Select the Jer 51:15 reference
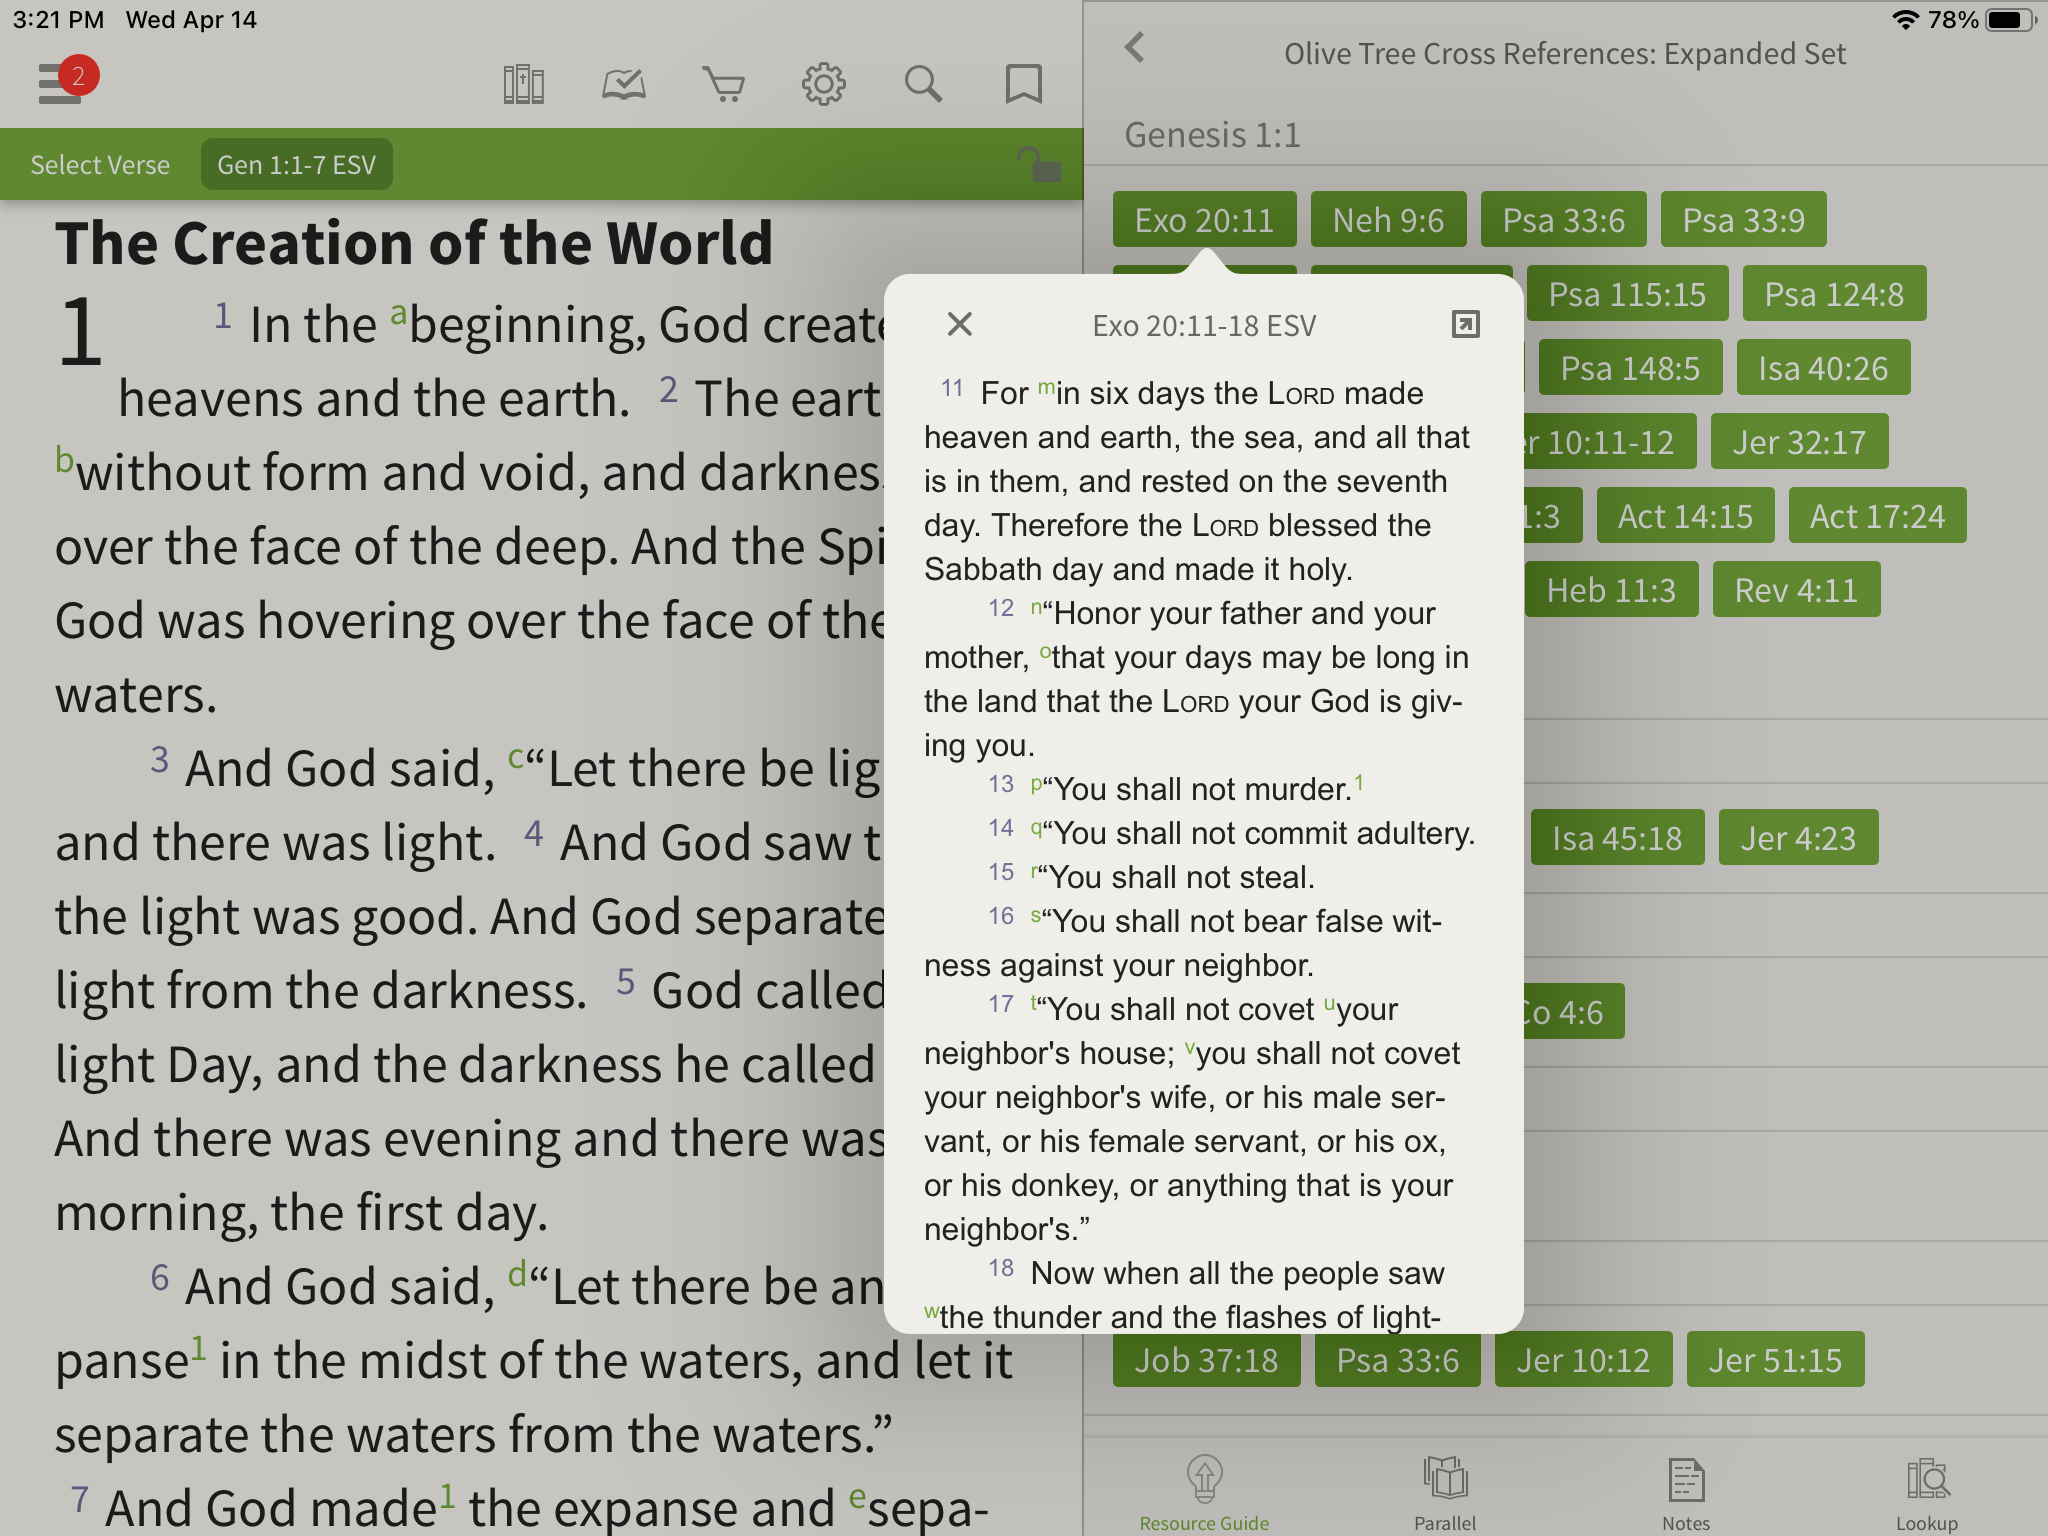This screenshot has width=2048, height=1536. click(x=1776, y=1360)
